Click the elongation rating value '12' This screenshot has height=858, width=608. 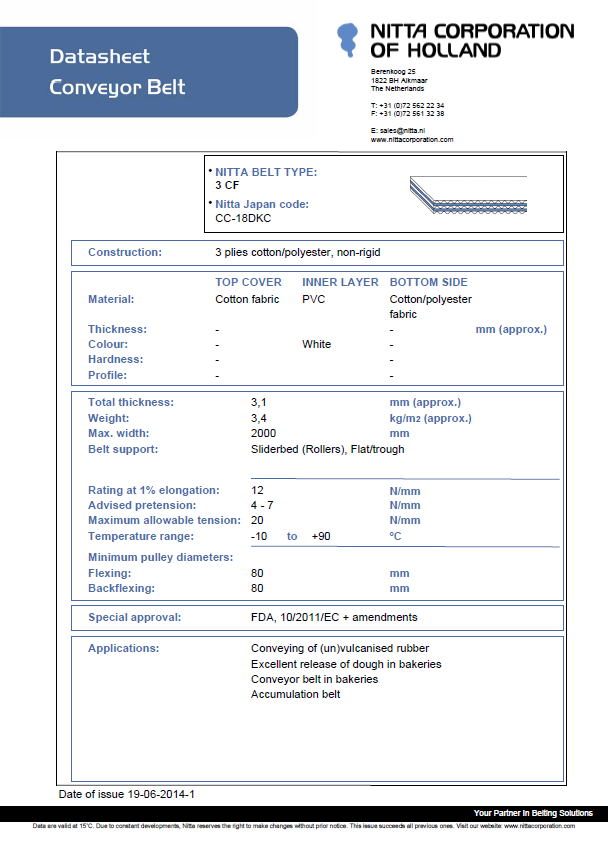pyautogui.click(x=257, y=490)
